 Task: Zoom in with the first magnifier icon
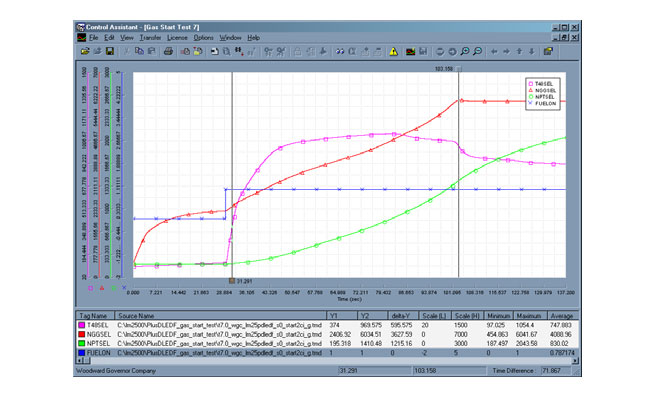[465, 51]
